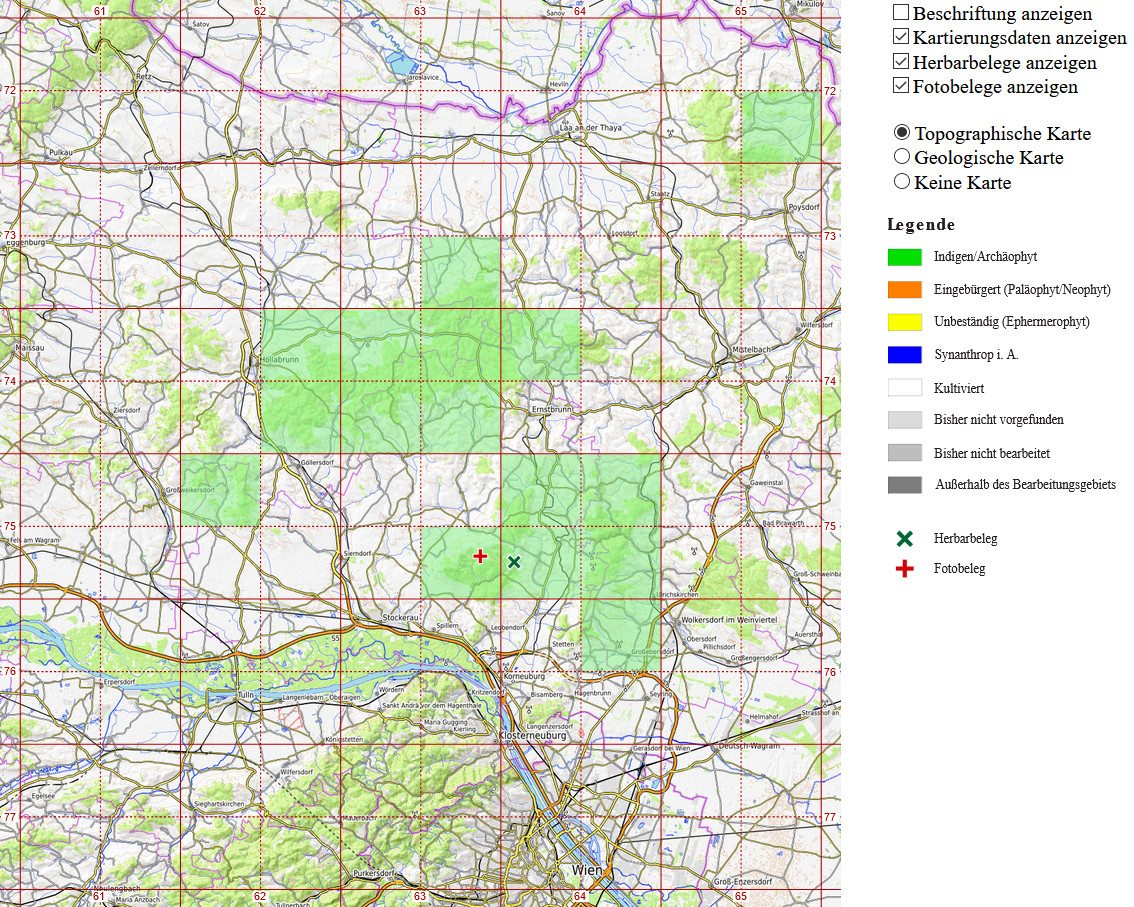
Task: Click the Indigen/Archäophyt legend label
Action: click(x=985, y=257)
